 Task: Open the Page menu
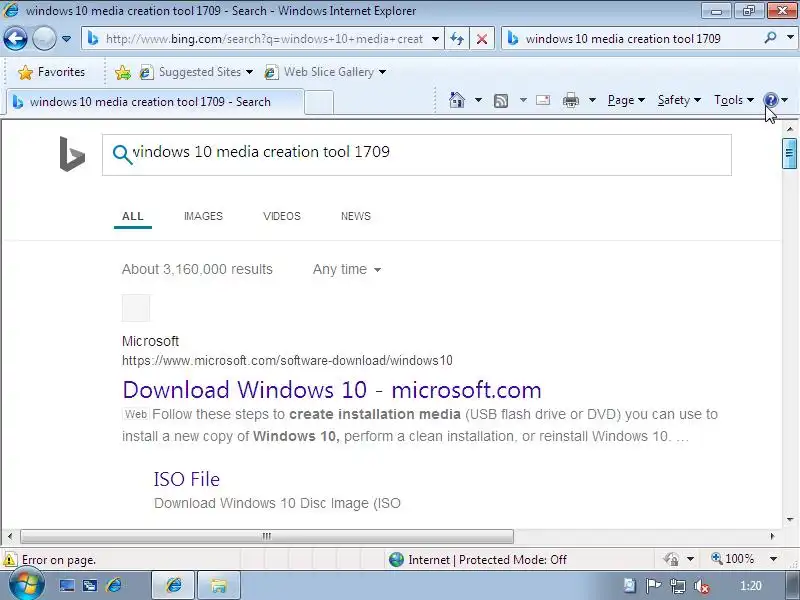coord(626,100)
